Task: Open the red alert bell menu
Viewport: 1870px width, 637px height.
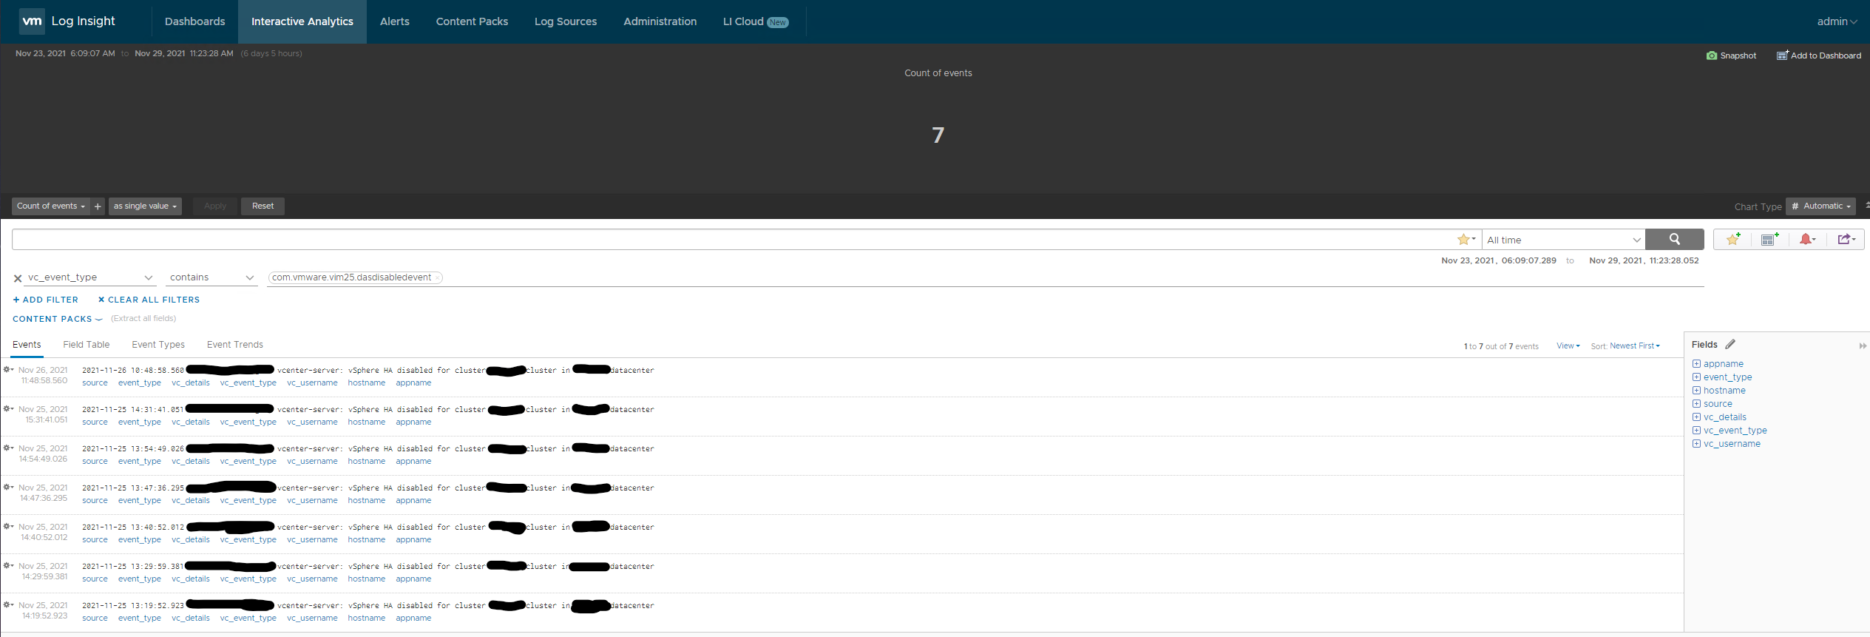Action: (x=1807, y=240)
